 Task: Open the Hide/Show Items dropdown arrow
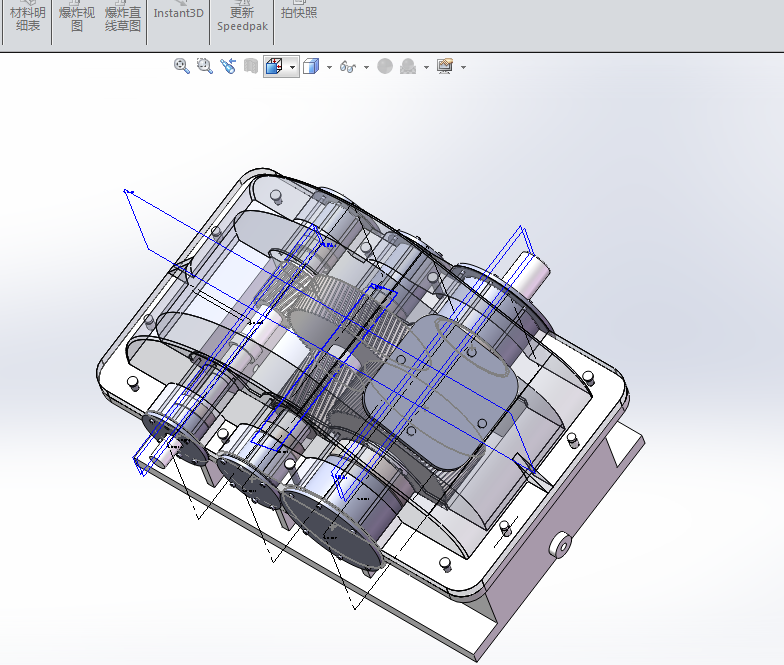point(366,67)
